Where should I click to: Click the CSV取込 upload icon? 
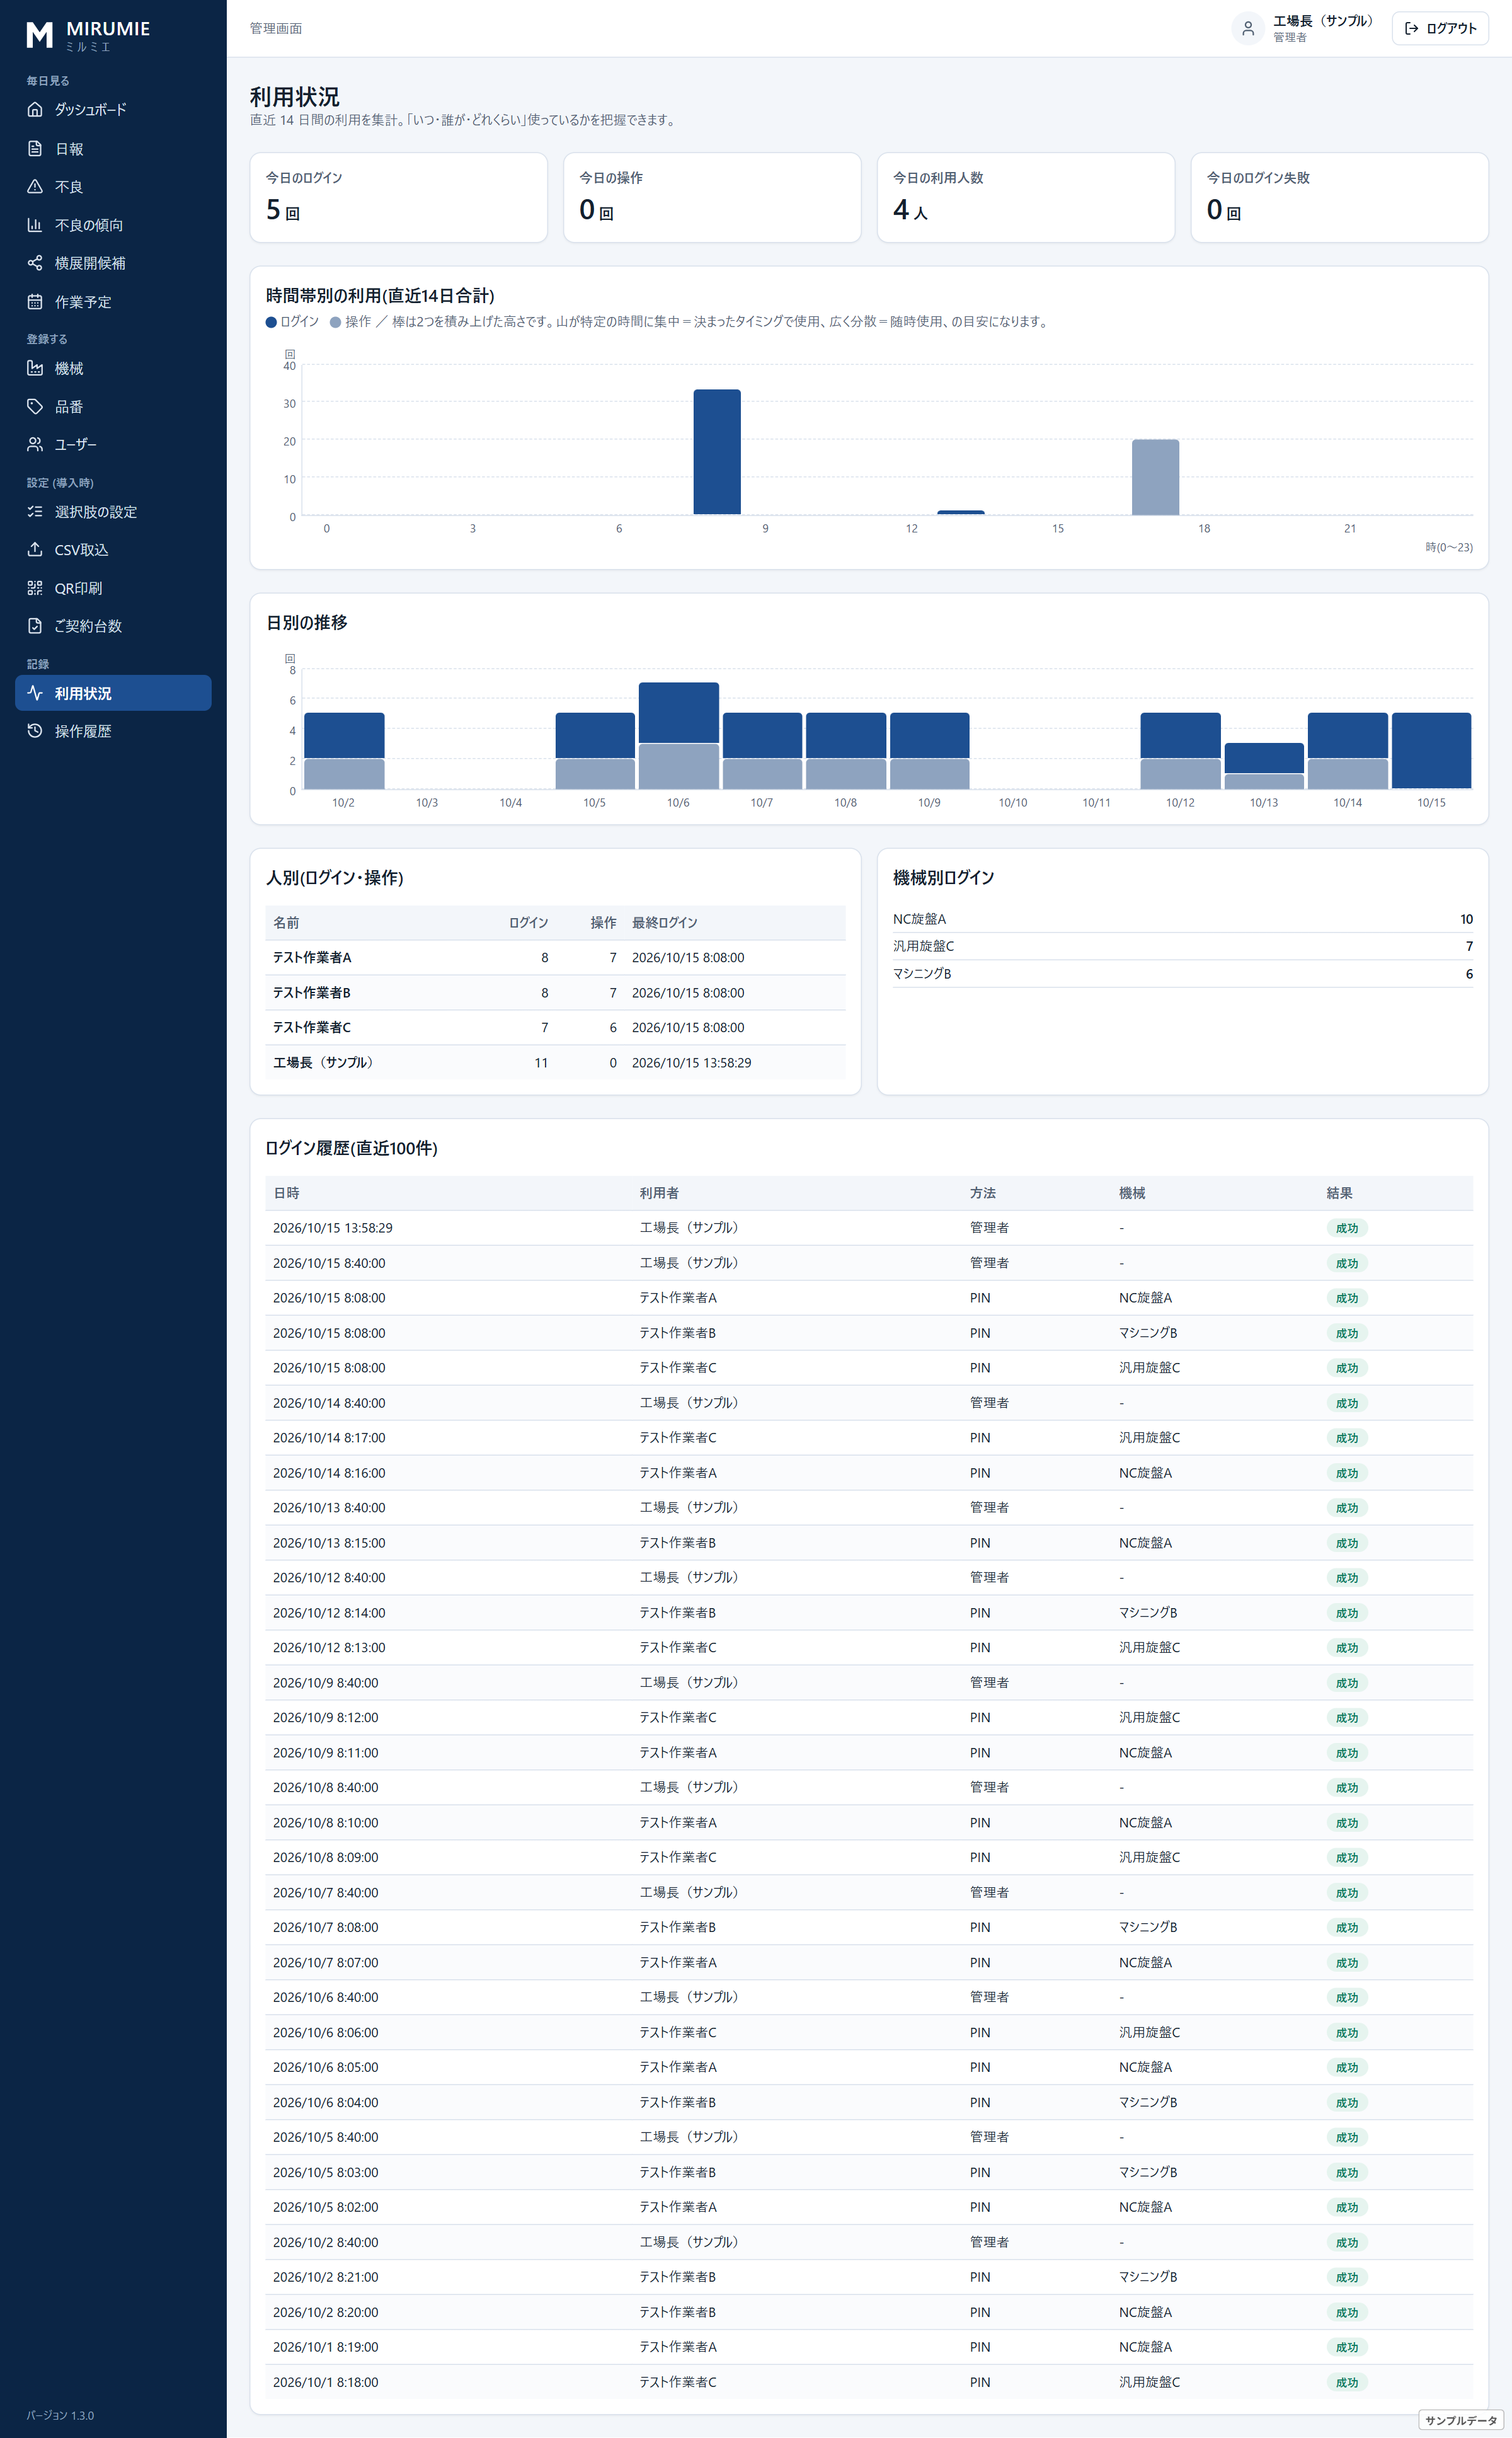(35, 550)
